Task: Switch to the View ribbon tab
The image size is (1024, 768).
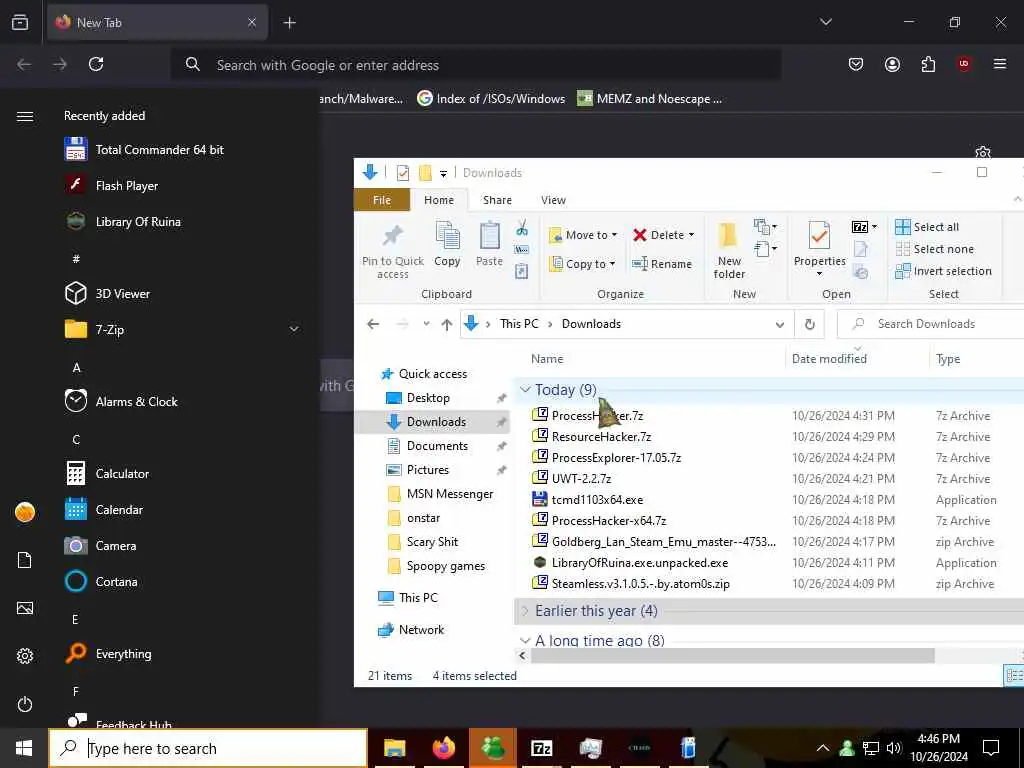Action: coord(553,200)
